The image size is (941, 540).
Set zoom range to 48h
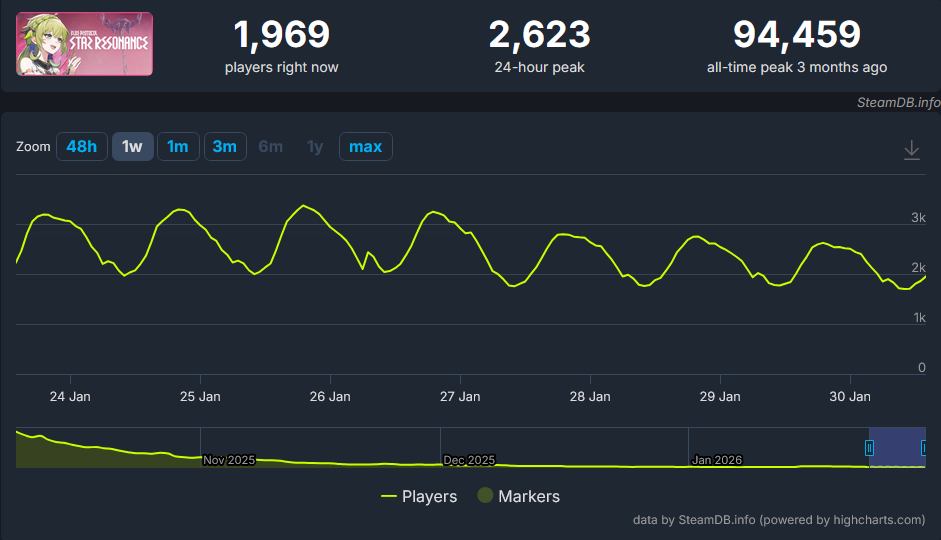(82, 146)
